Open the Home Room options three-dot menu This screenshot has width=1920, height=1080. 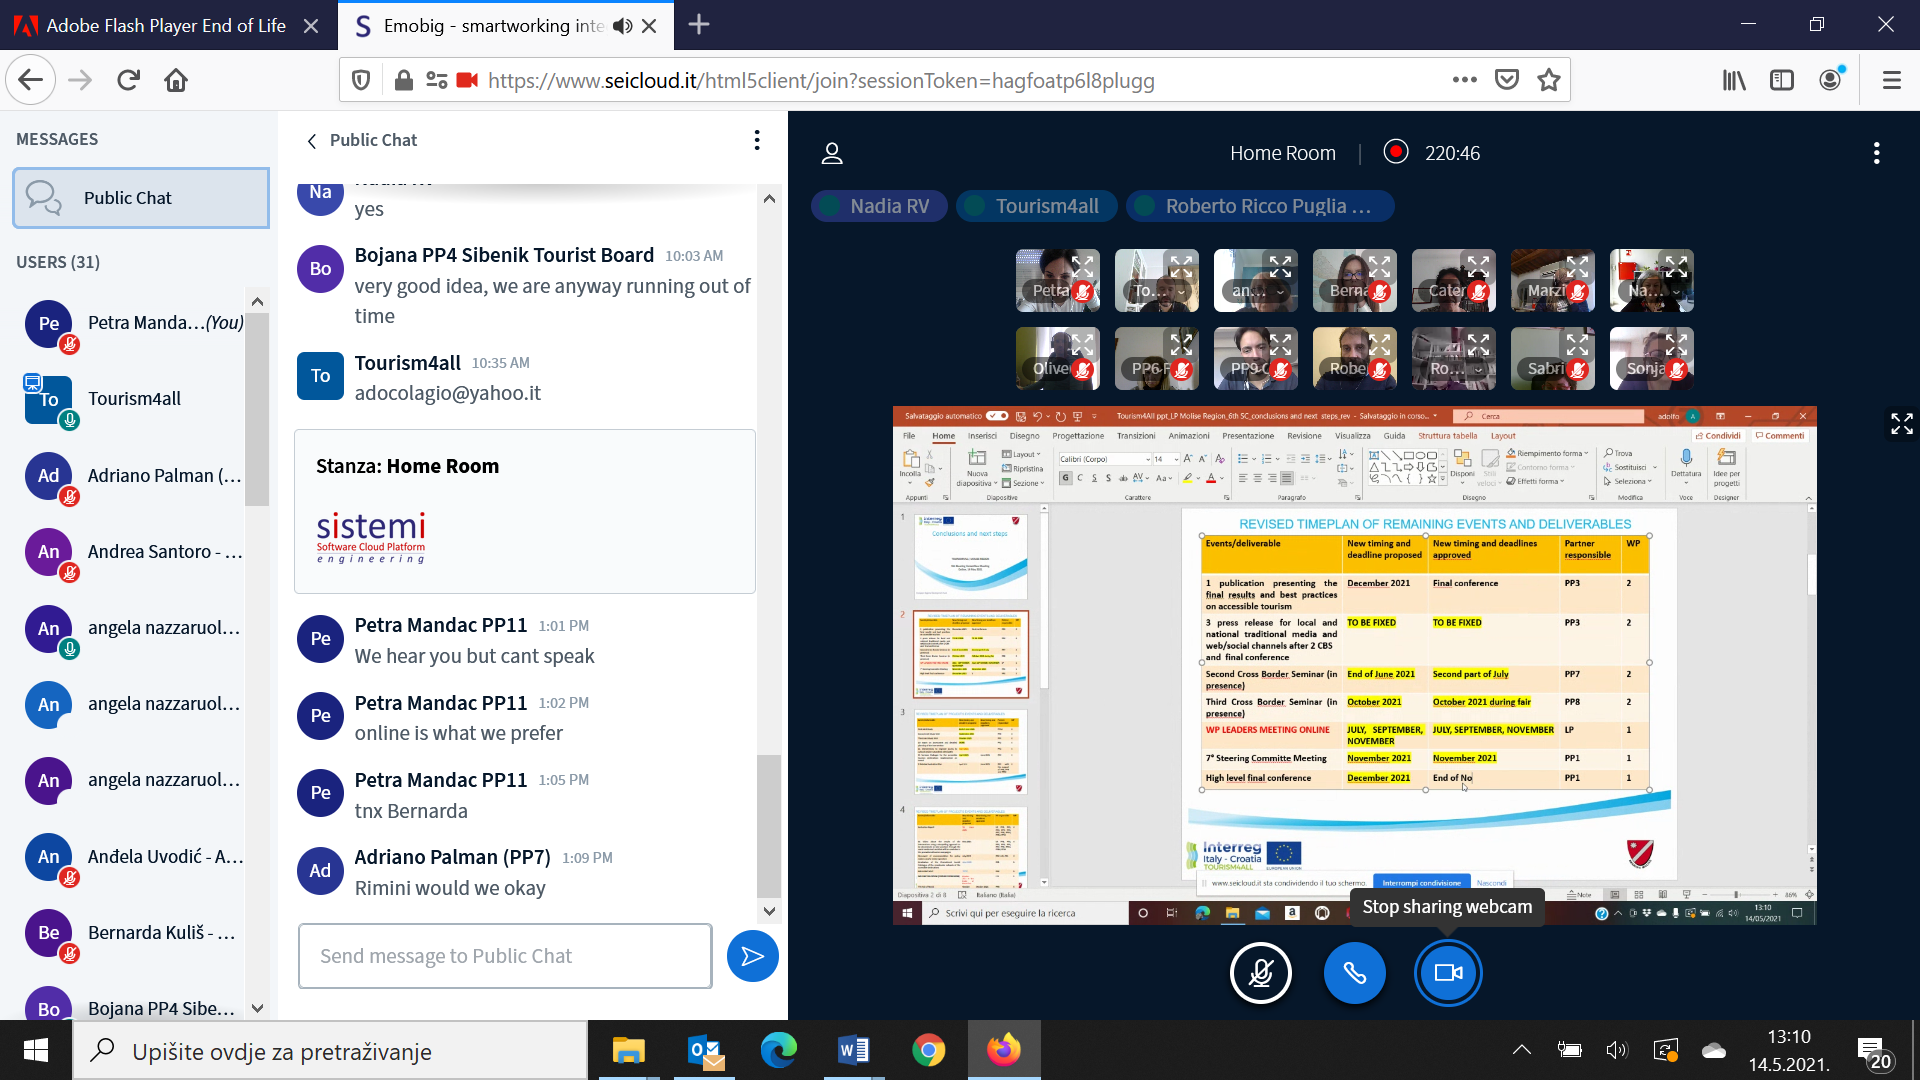coord(1876,153)
